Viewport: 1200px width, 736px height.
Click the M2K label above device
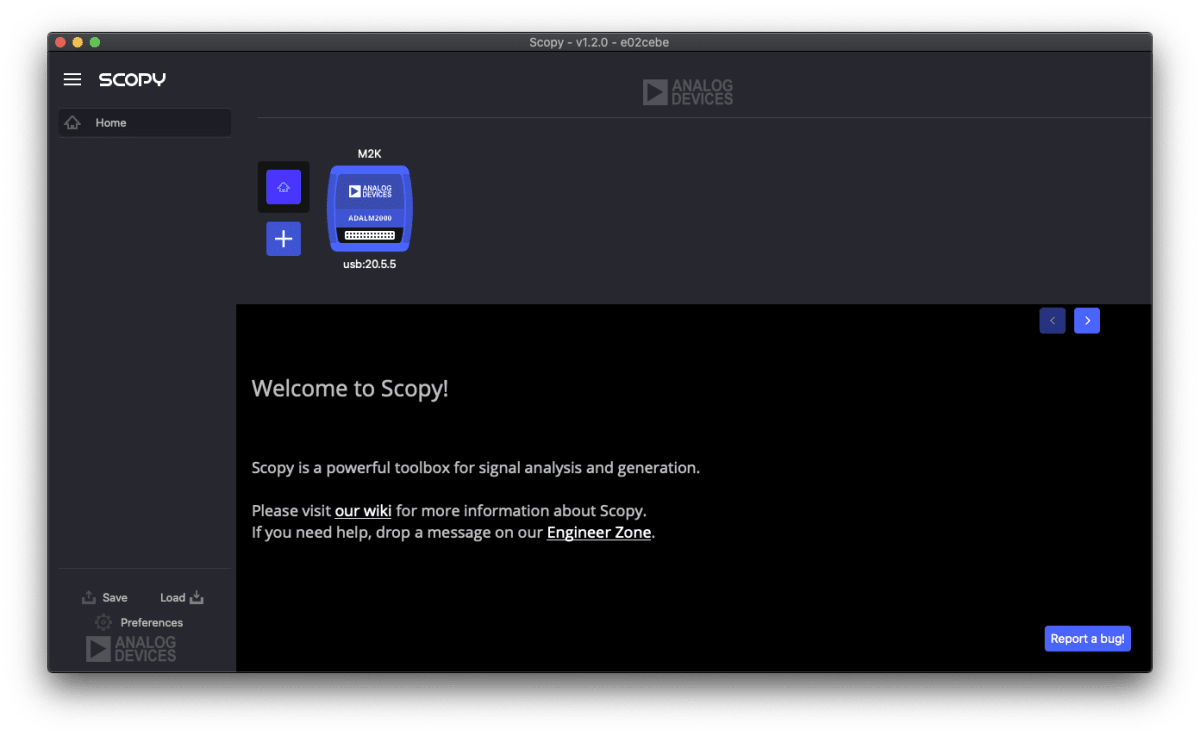[x=369, y=153]
